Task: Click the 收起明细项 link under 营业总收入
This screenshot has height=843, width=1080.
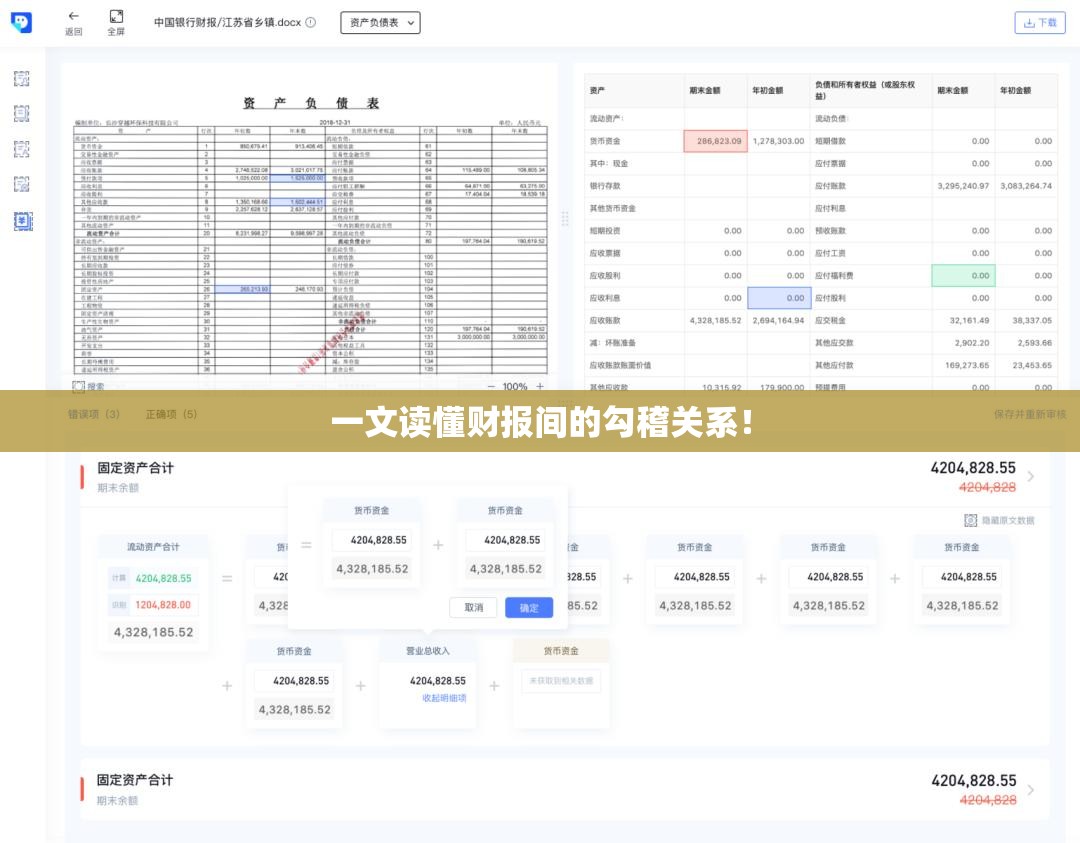Action: (x=444, y=698)
